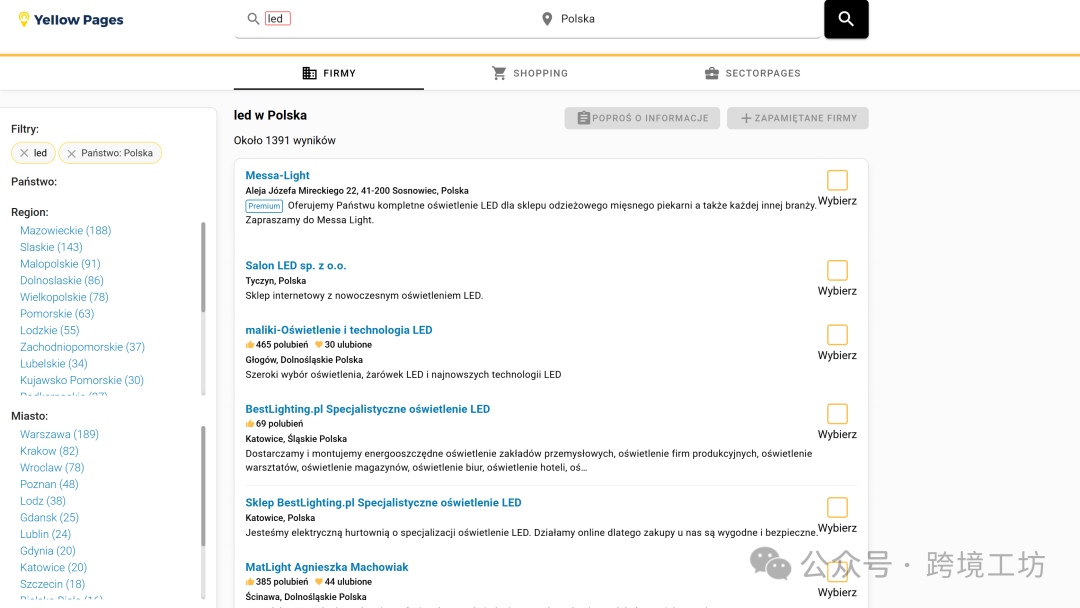Switch to the Shopping tab
This screenshot has height=608, width=1080.
529,73
